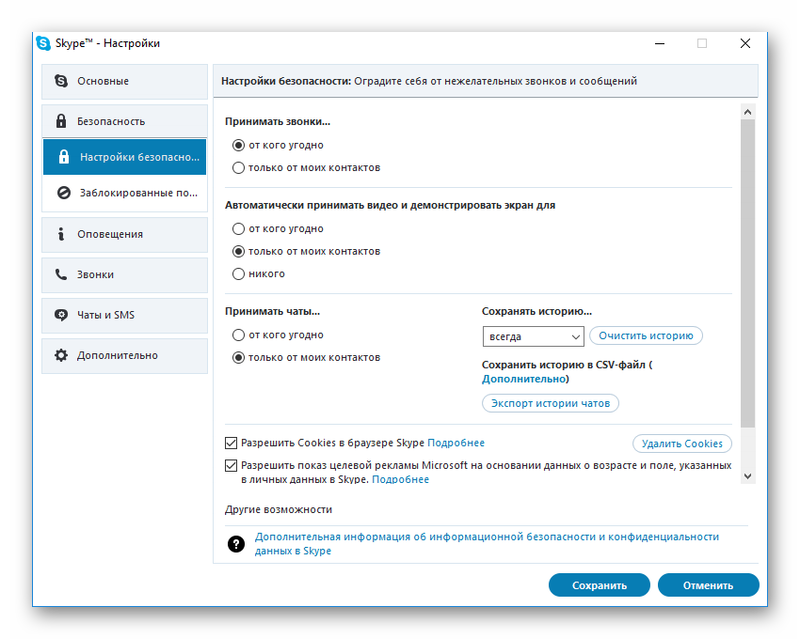Viewport: 800px width, 639px height.
Task: Click the info icon beside Оповещения
Action: [x=61, y=234]
